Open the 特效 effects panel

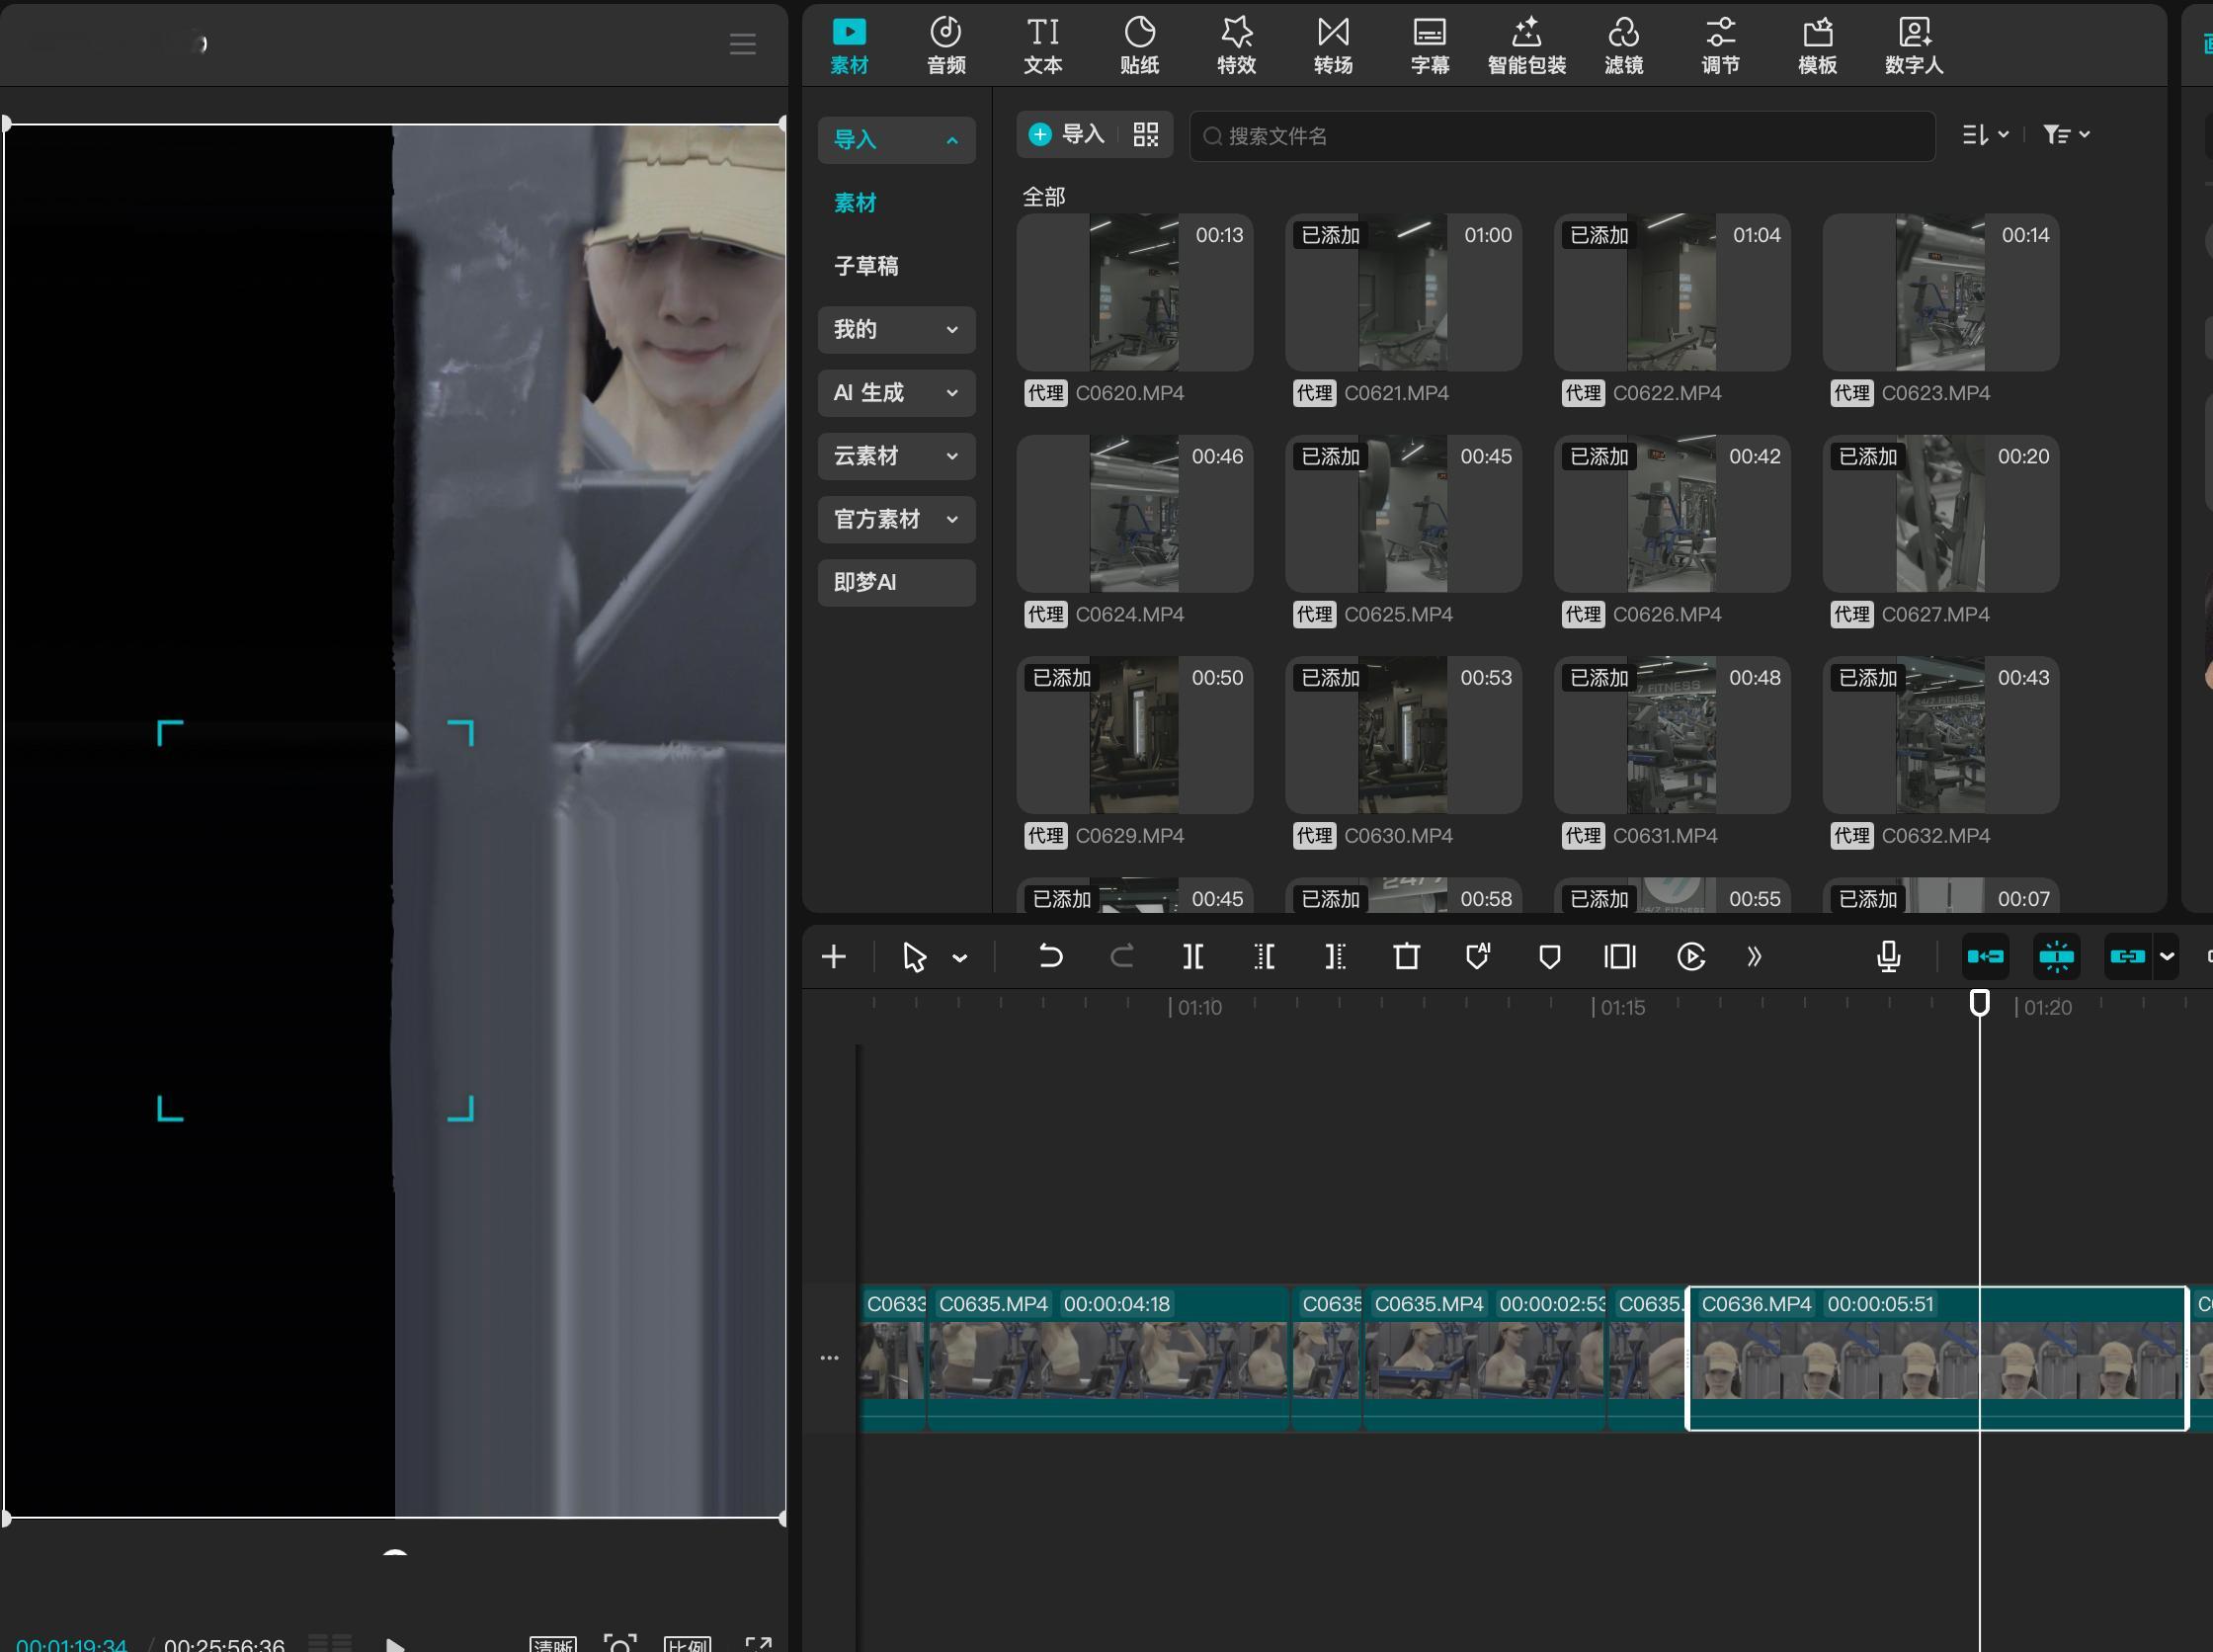click(1236, 46)
